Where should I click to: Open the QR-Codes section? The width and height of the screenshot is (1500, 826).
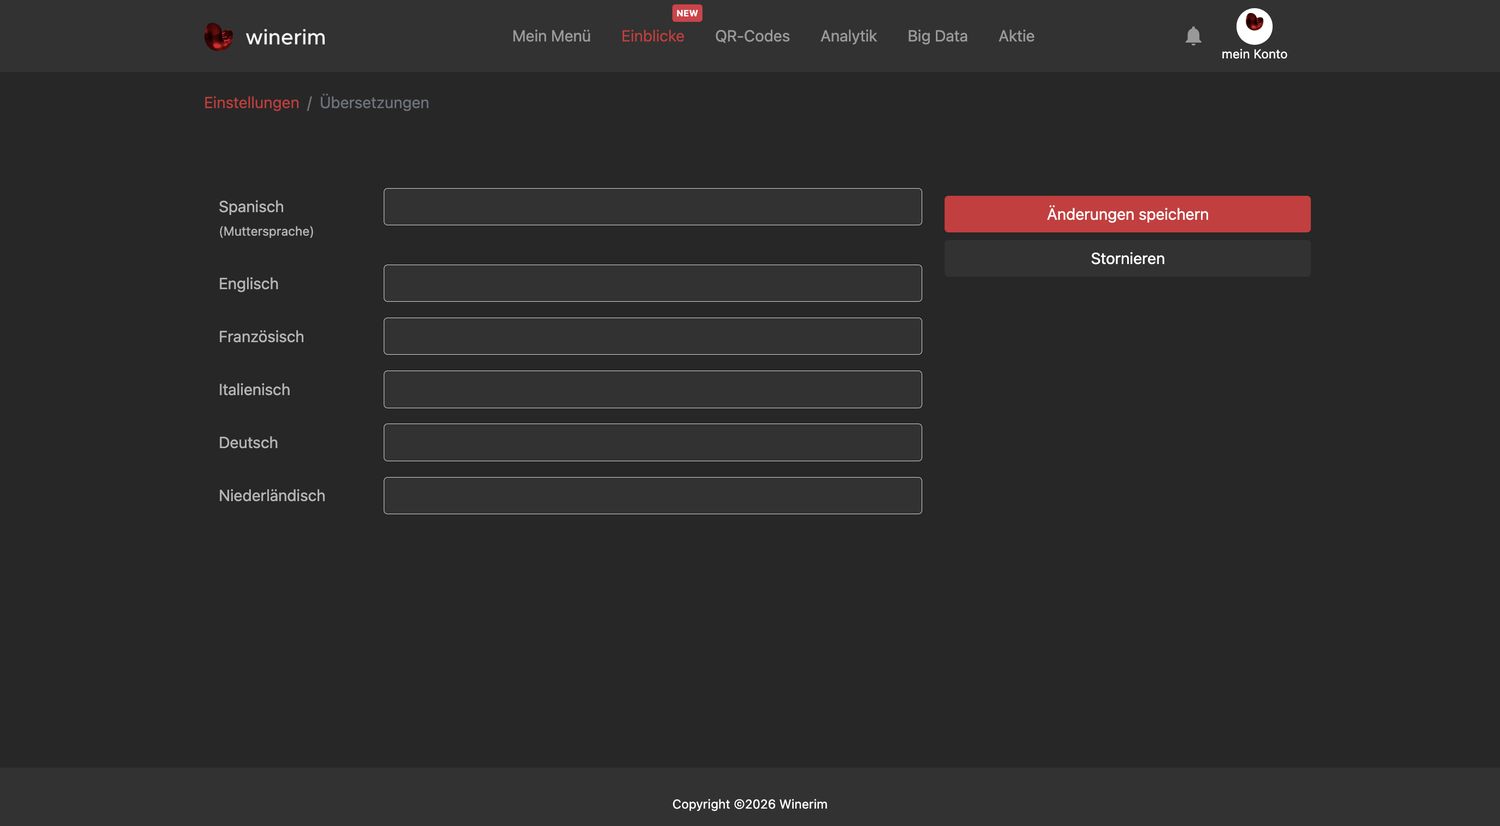[x=752, y=36]
